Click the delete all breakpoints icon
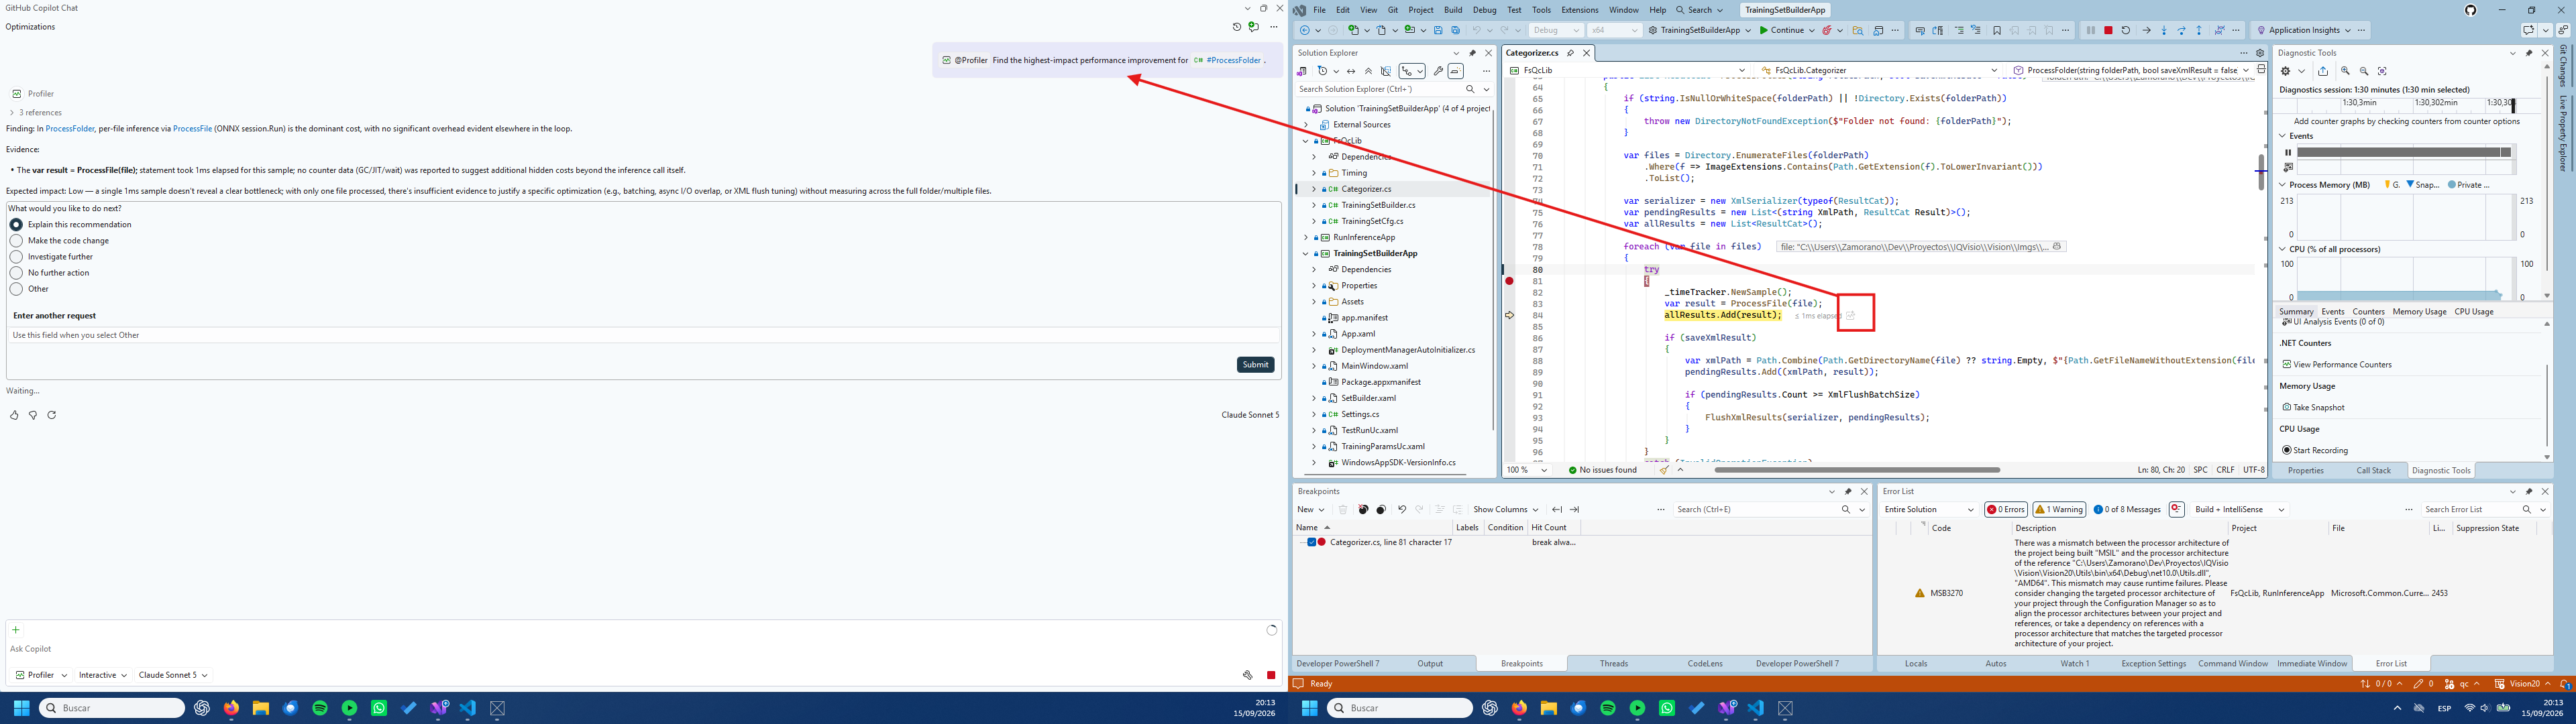The width and height of the screenshot is (2576, 724). click(x=1363, y=509)
